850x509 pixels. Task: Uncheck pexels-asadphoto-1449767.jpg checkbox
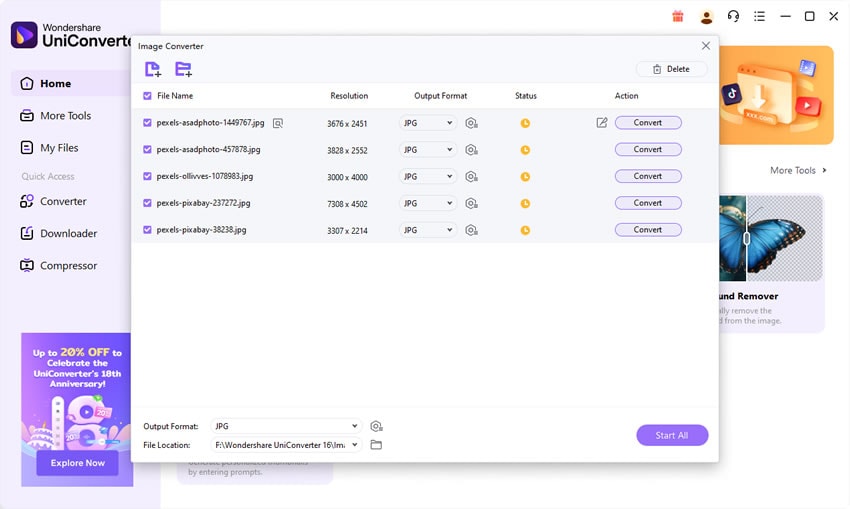[147, 123]
